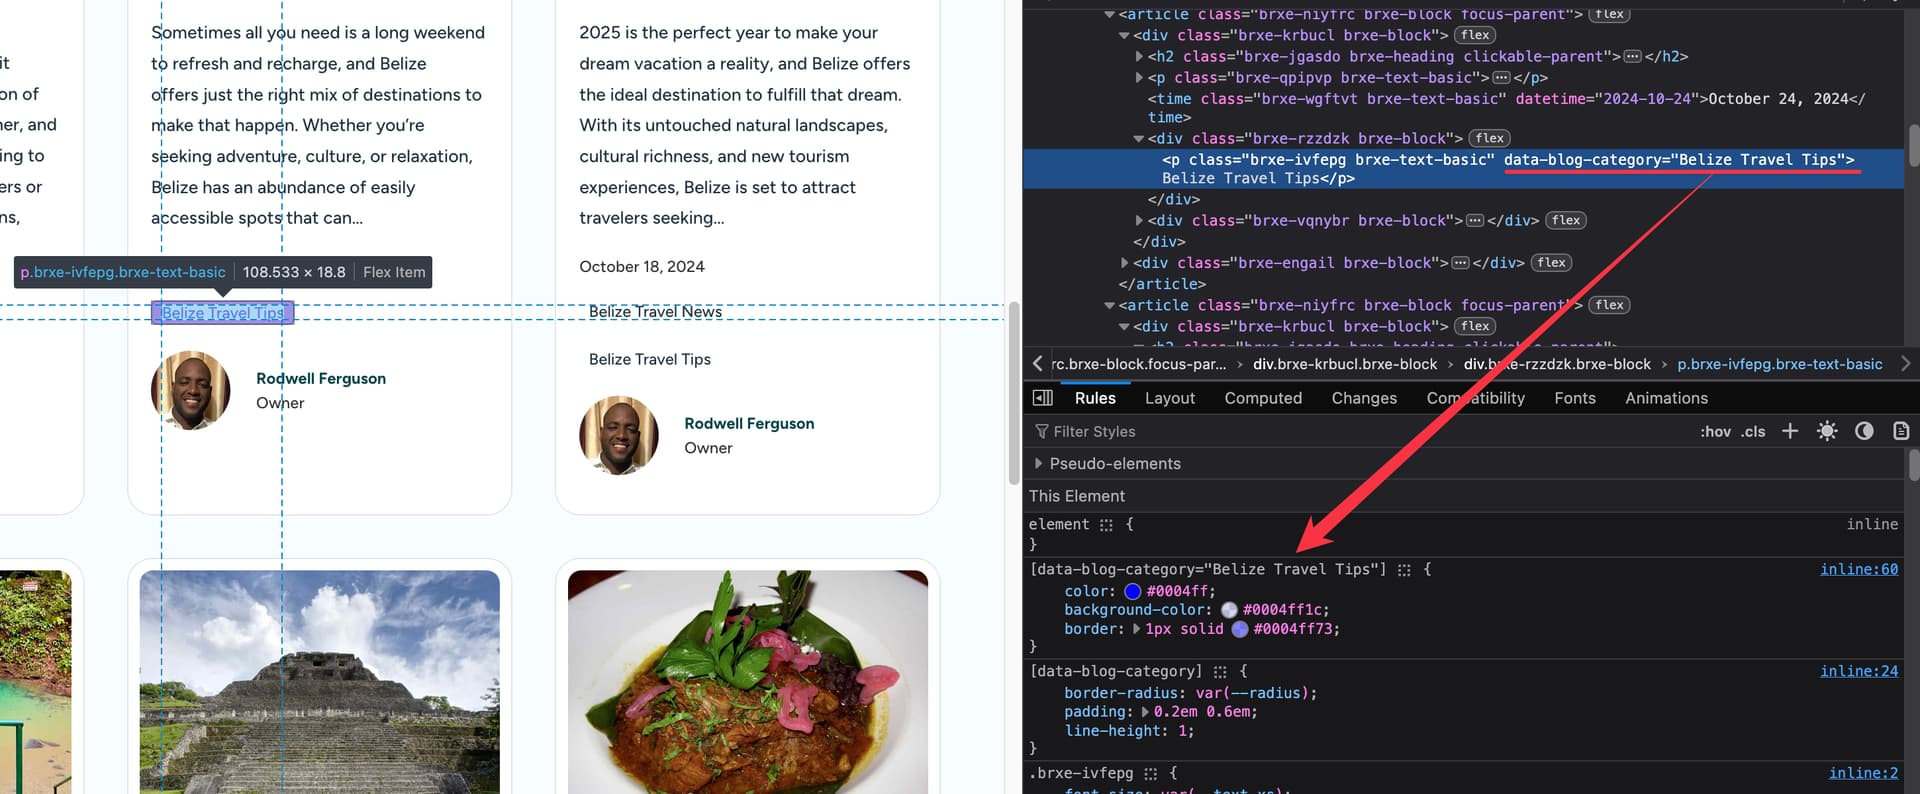
Task: Toggle light color scheme simulation sun icon
Action: pyautogui.click(x=1827, y=431)
